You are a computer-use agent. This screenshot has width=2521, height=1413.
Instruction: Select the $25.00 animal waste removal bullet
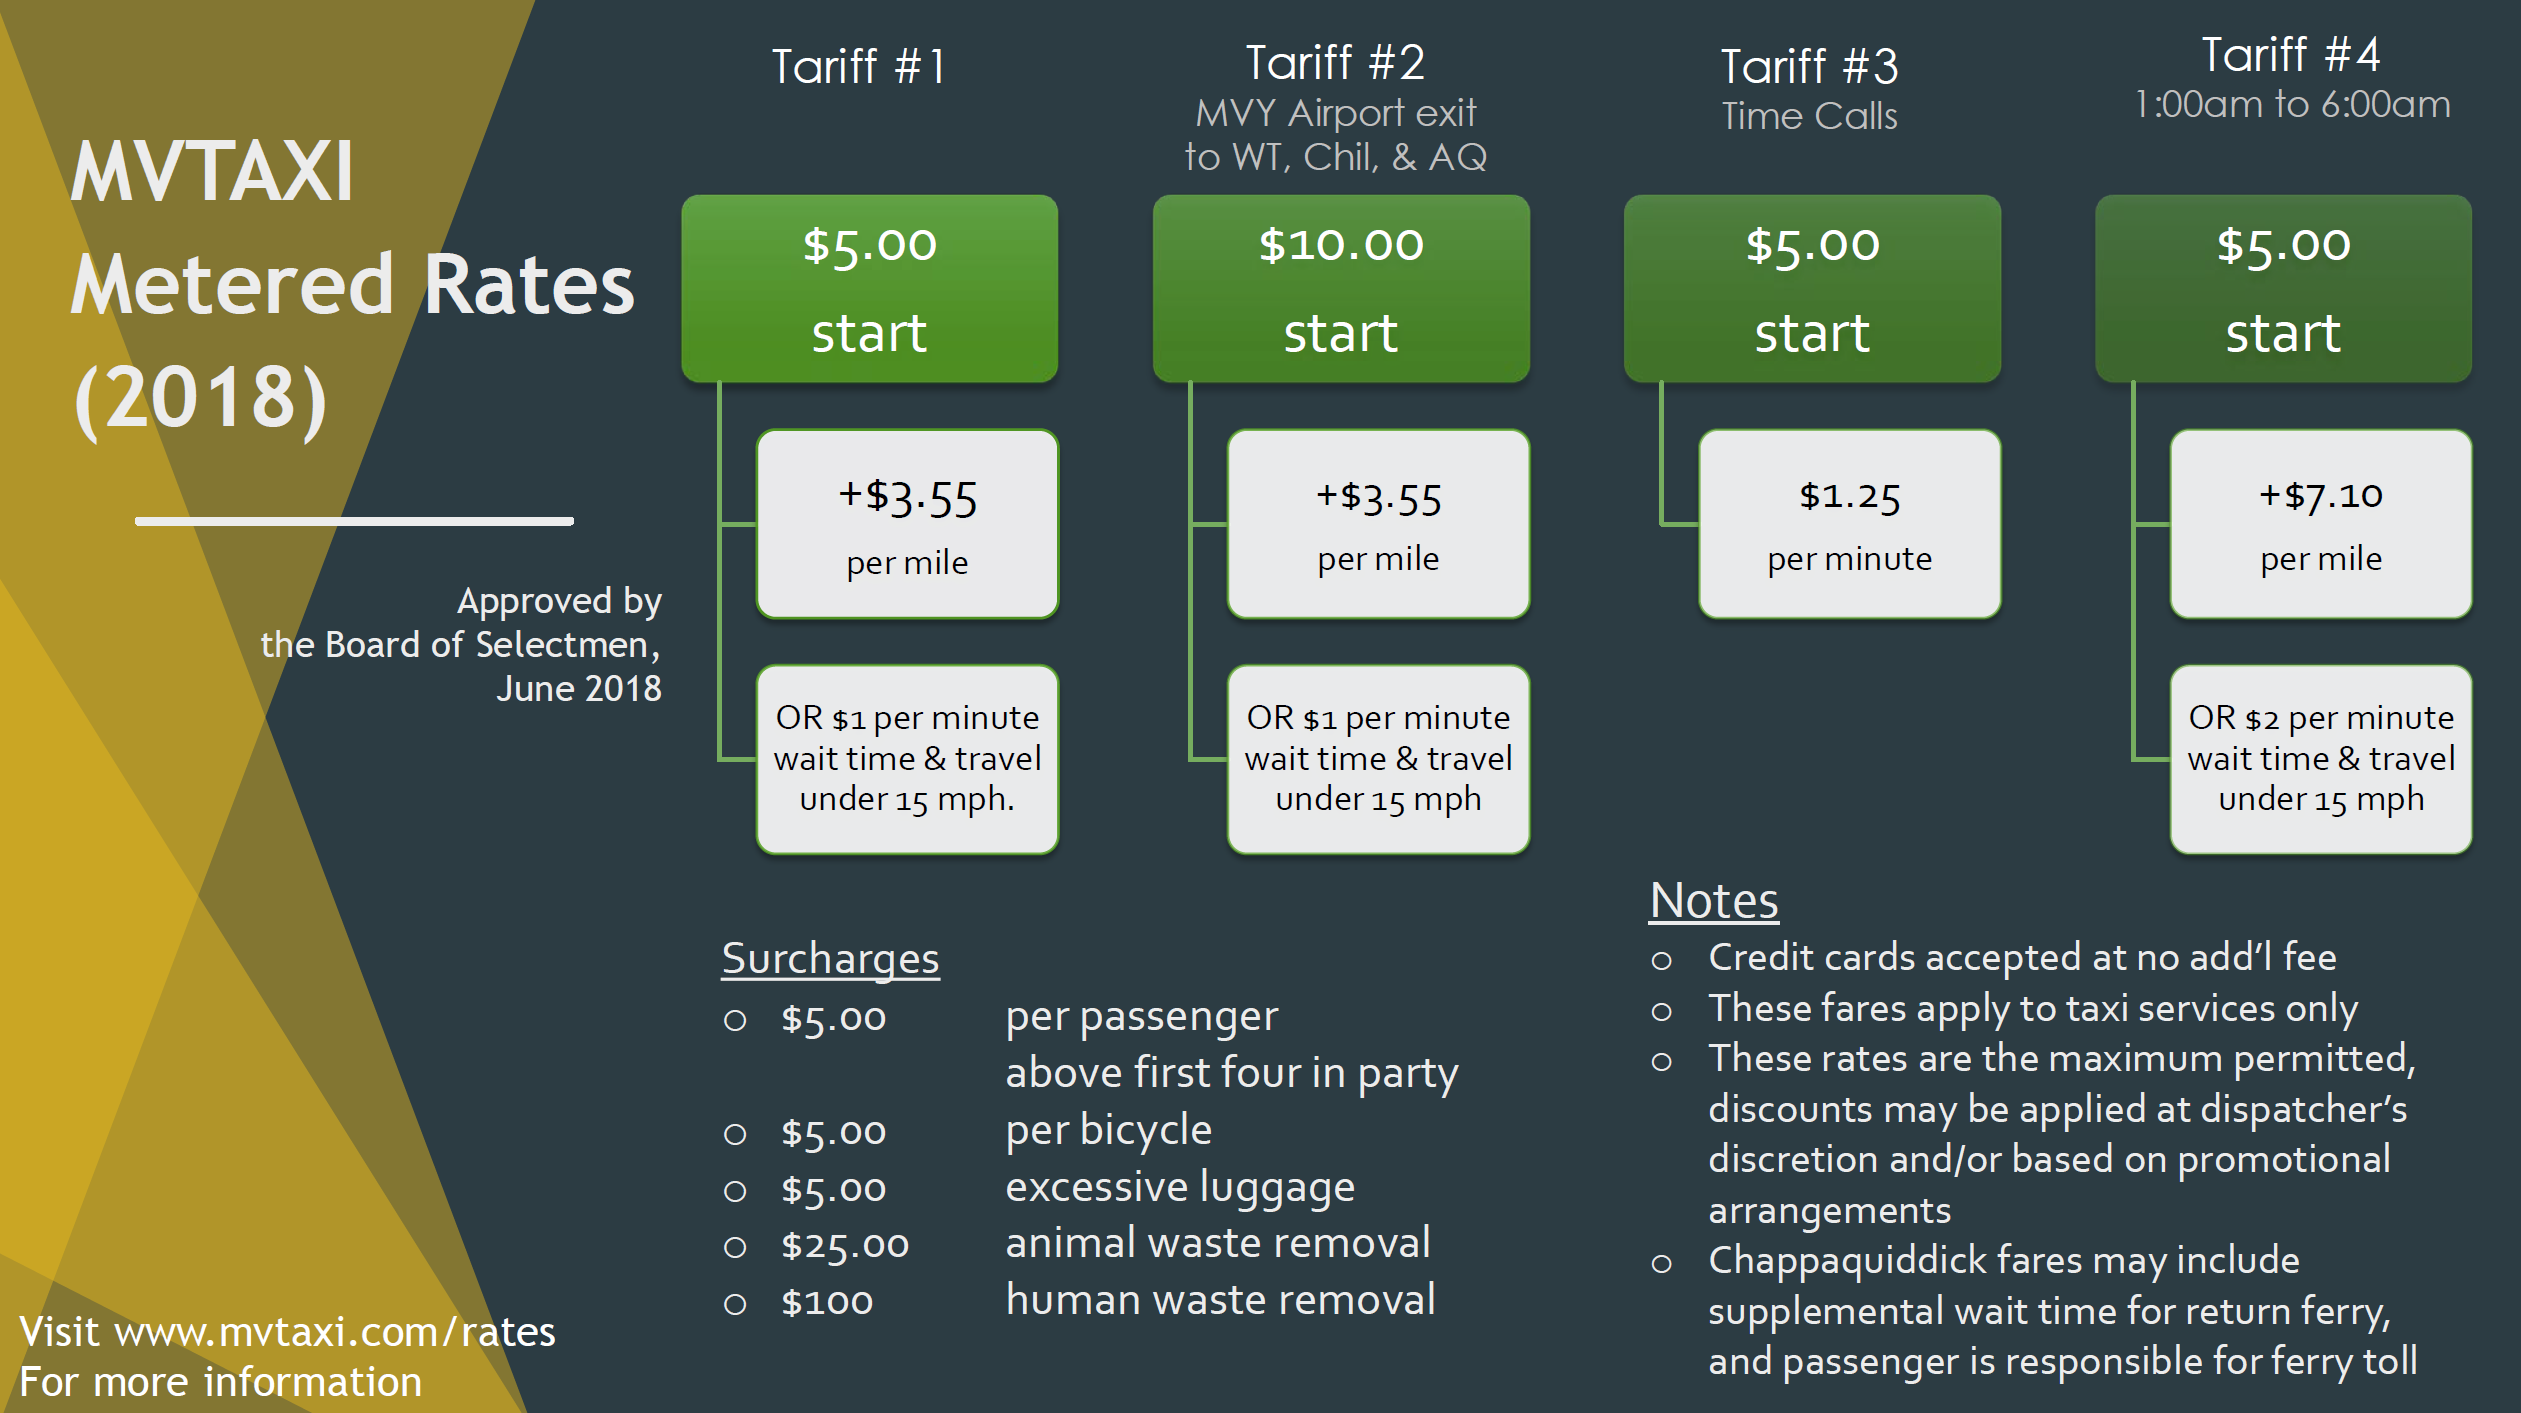coord(1077,1244)
